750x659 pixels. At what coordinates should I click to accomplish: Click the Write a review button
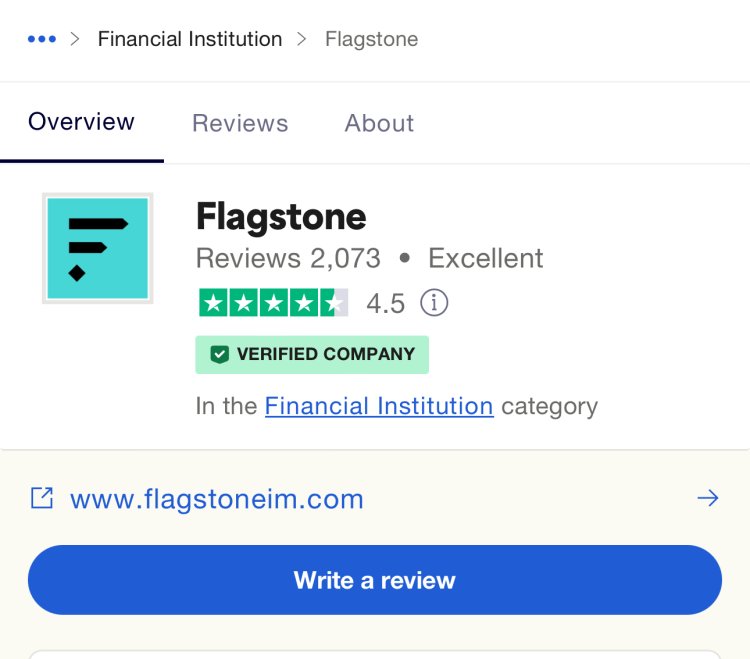375,580
